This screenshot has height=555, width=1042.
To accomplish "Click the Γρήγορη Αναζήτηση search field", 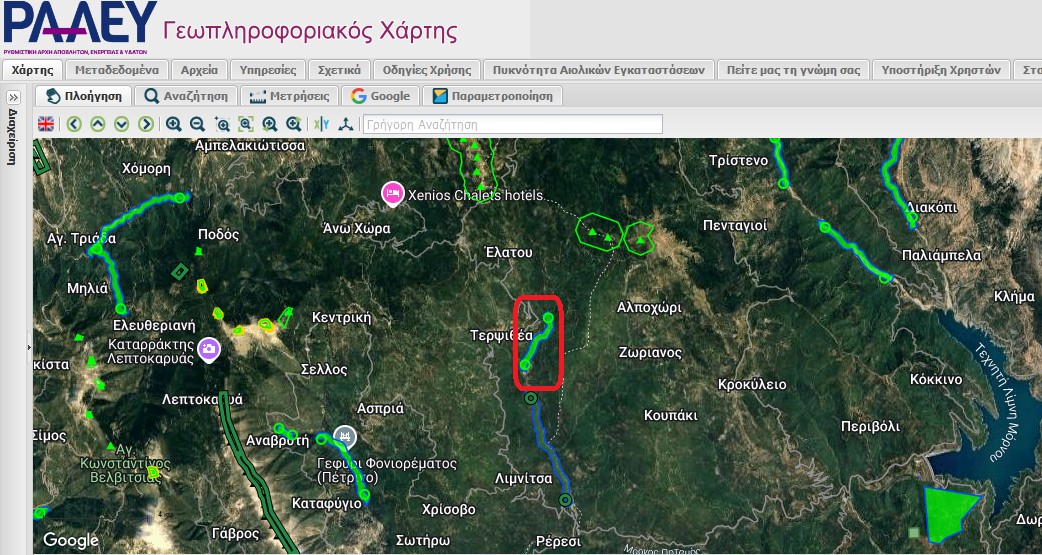I will (x=512, y=124).
